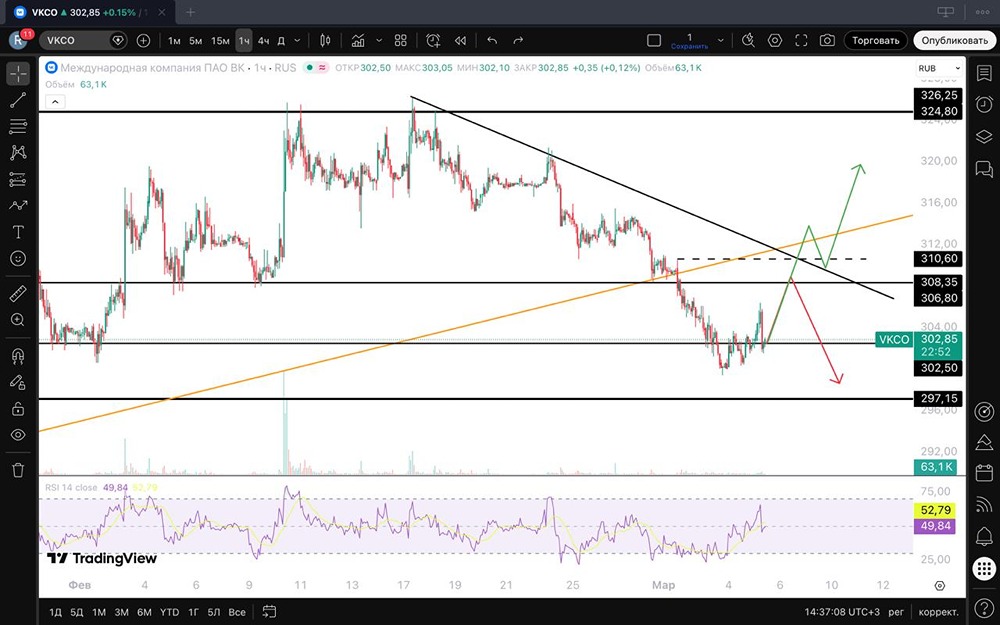This screenshot has height=625, width=1000.
Task: Open the object tree layers panel
Action: pos(984,136)
